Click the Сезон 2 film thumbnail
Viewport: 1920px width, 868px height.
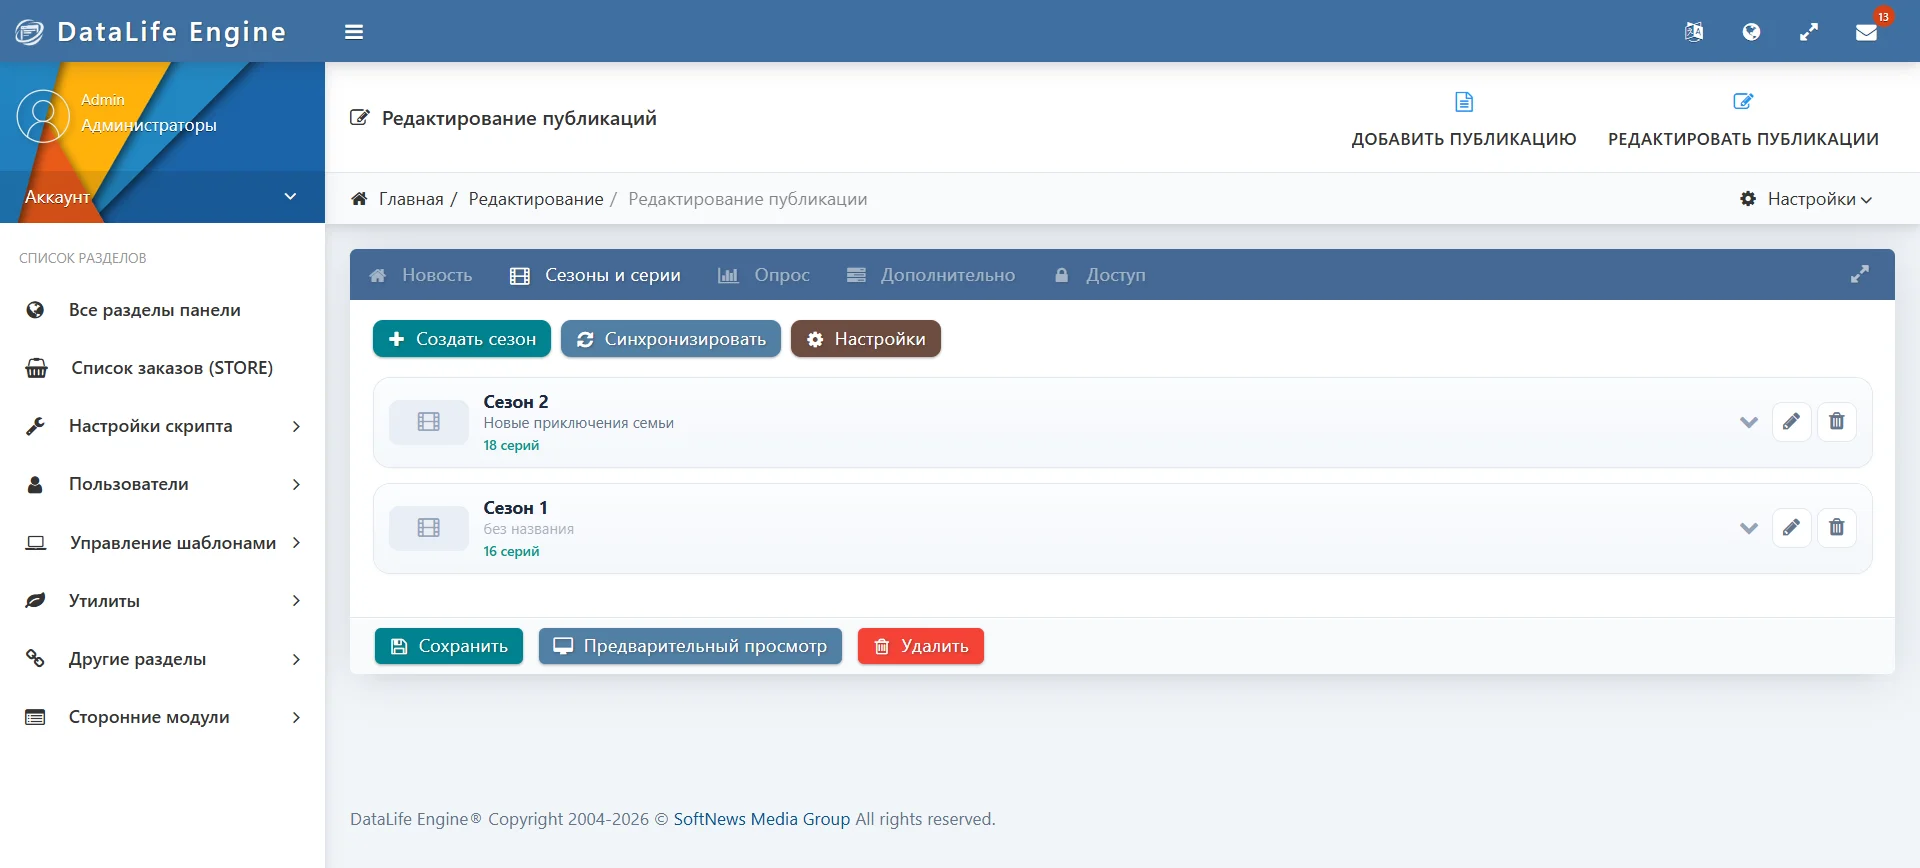click(429, 422)
